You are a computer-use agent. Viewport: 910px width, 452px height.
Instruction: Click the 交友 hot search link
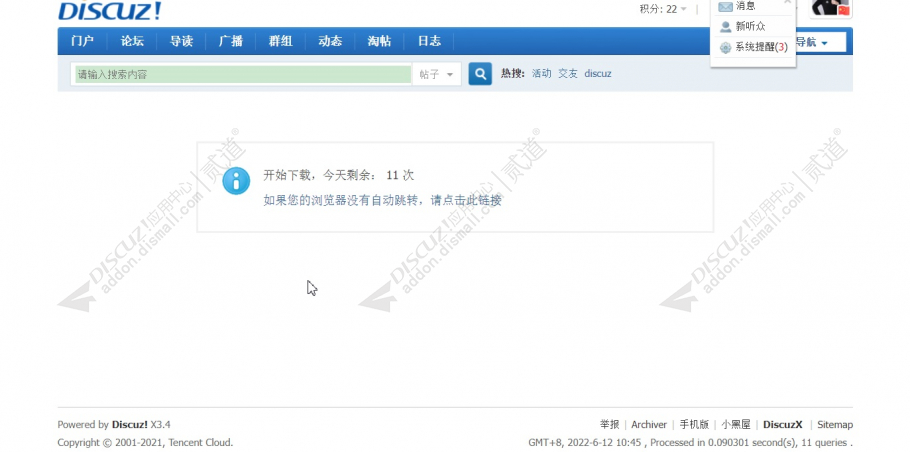(568, 74)
